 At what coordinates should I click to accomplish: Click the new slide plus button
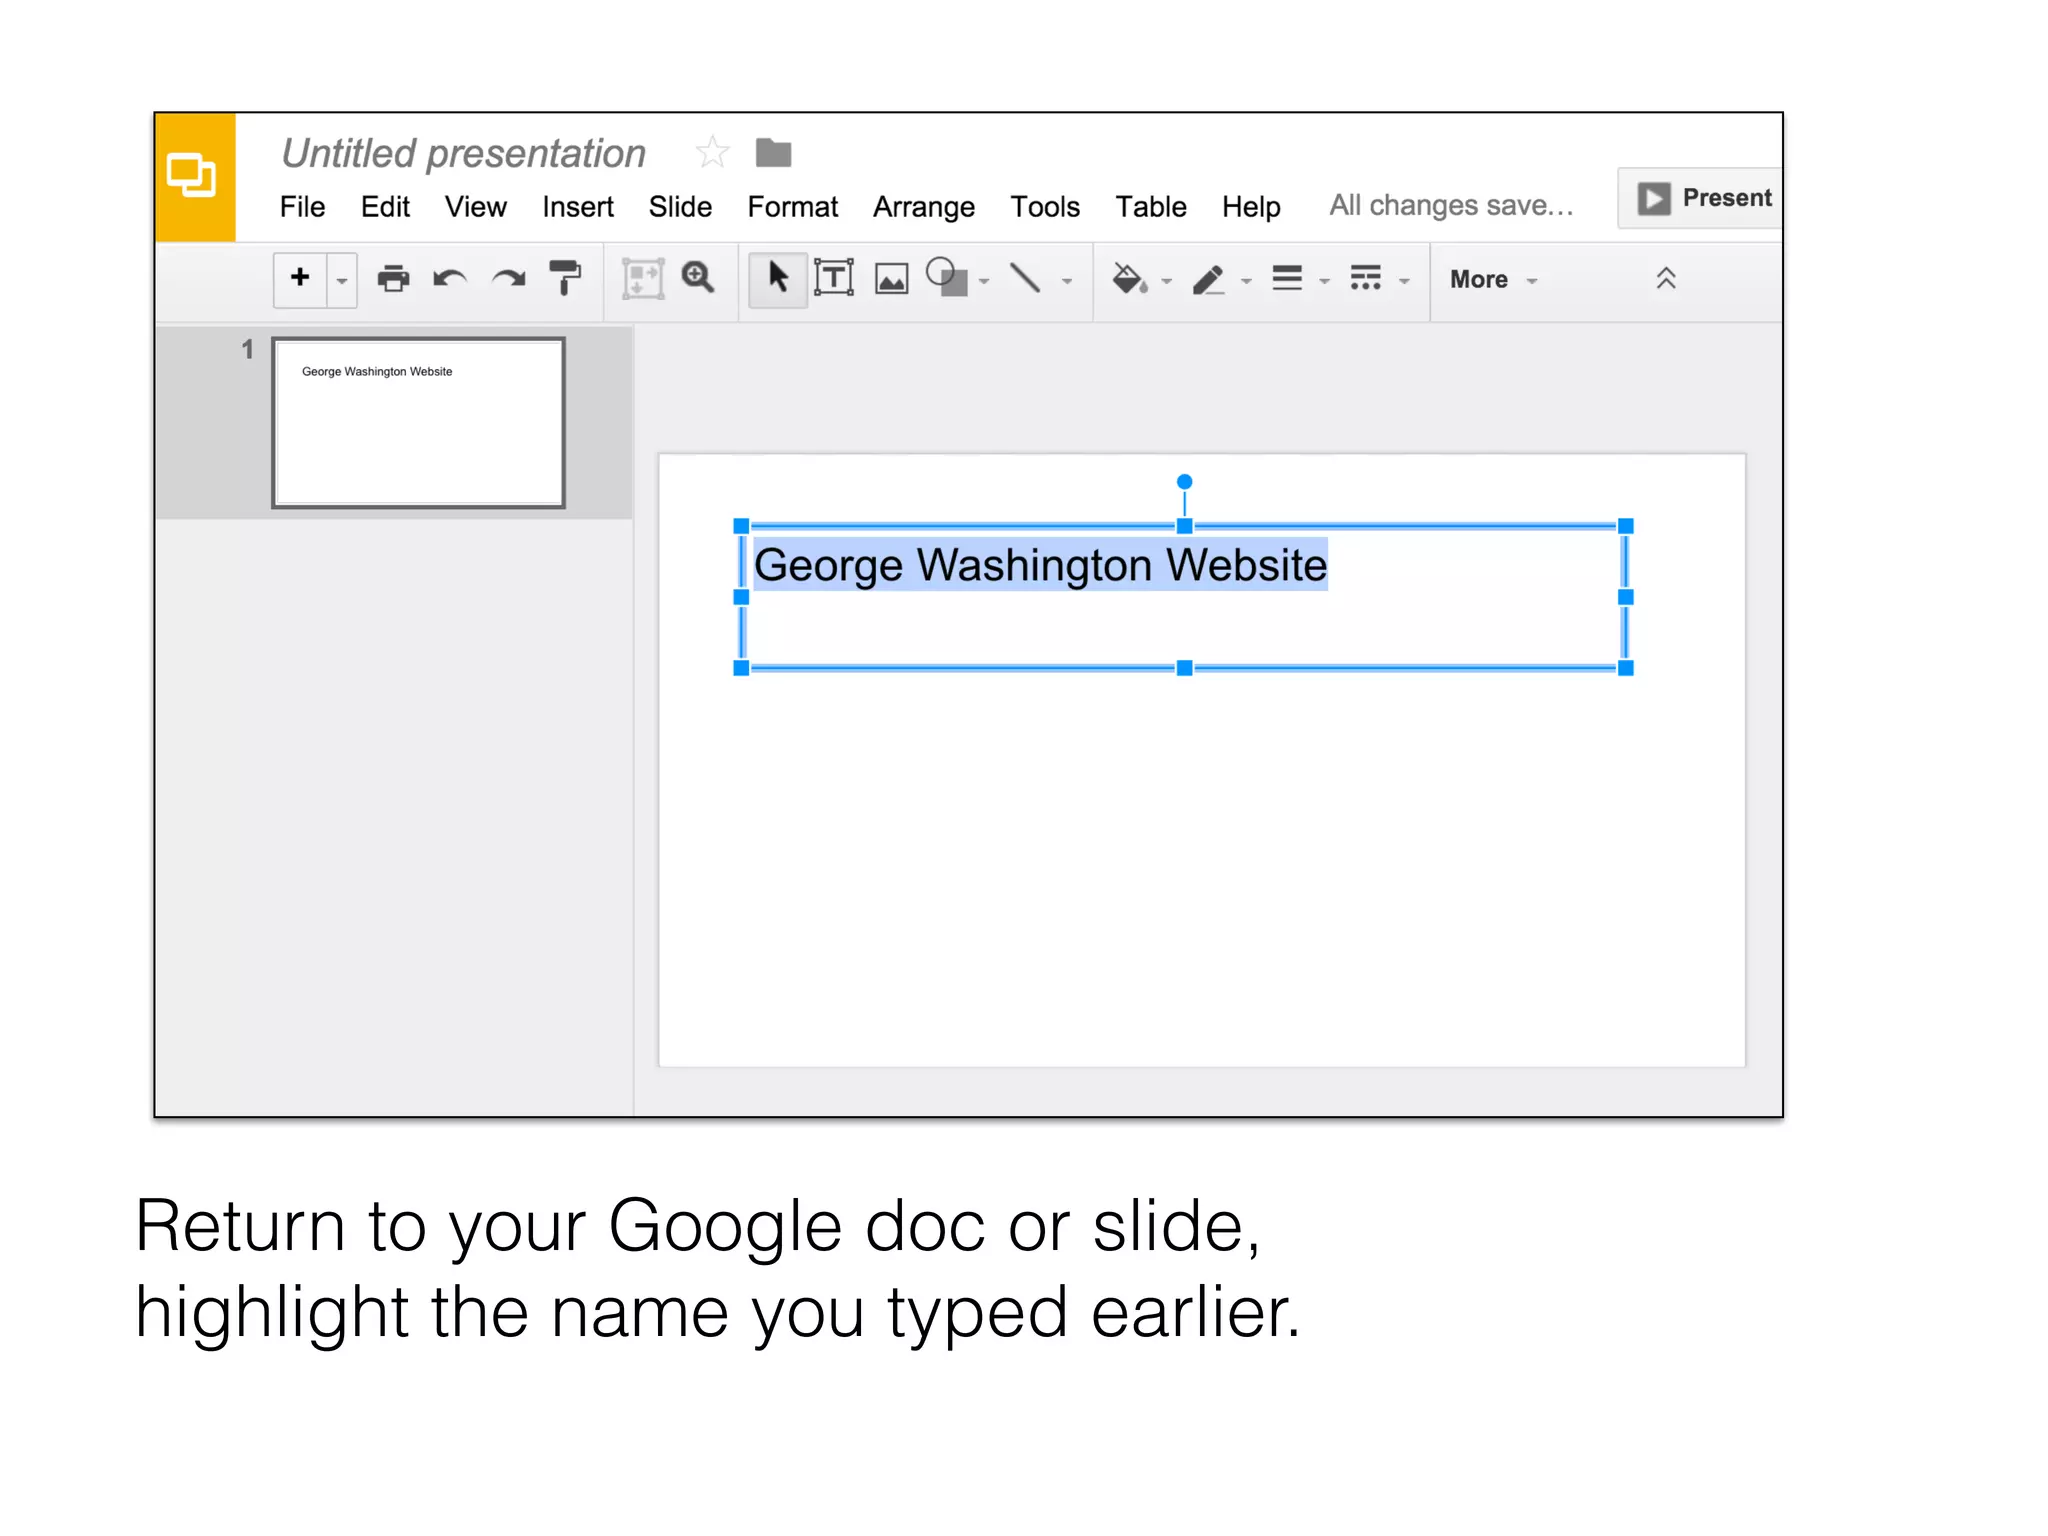[300, 278]
